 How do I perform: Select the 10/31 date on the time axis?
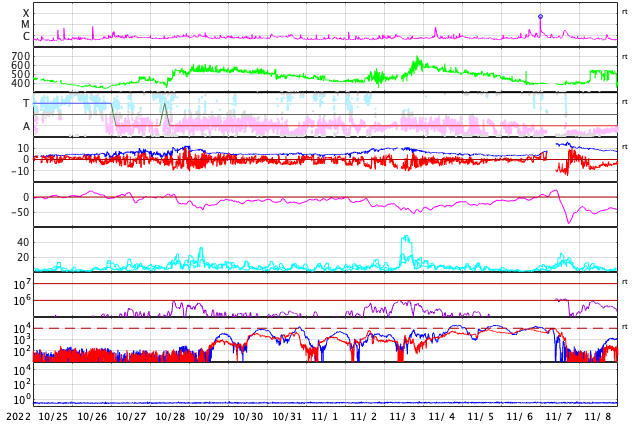pyautogui.click(x=287, y=416)
